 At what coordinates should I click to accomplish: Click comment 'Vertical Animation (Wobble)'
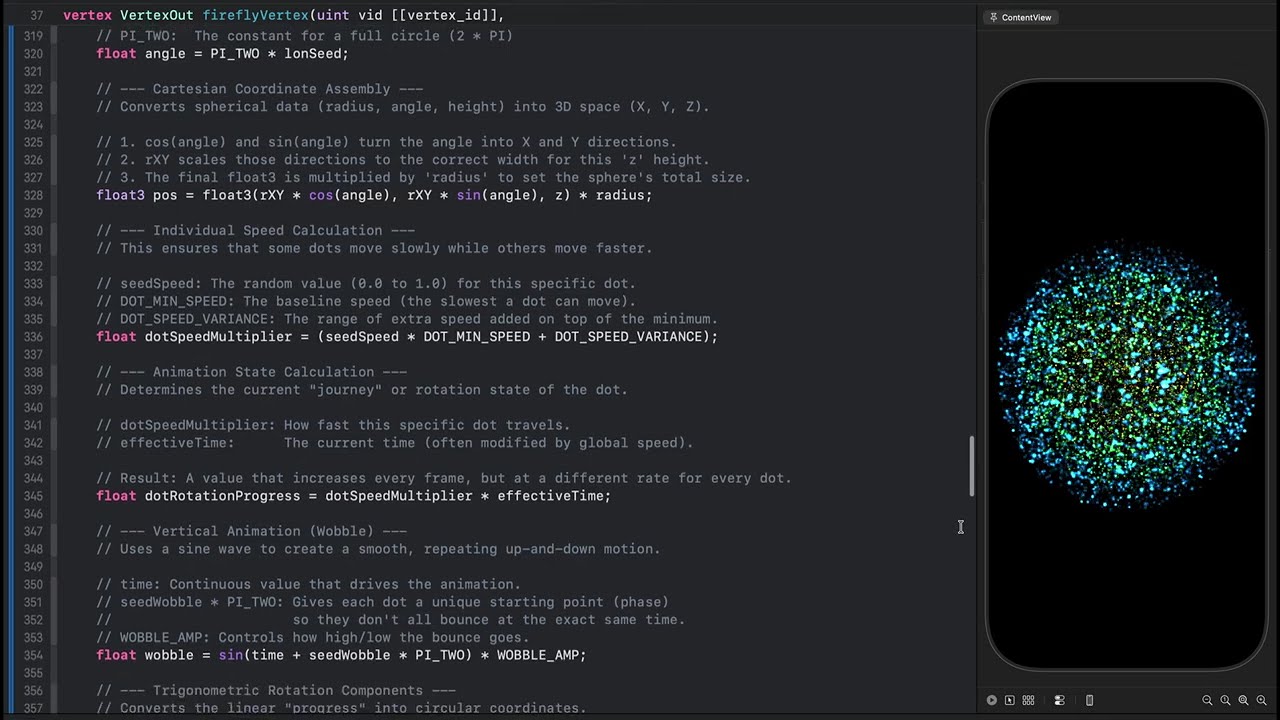coord(263,531)
